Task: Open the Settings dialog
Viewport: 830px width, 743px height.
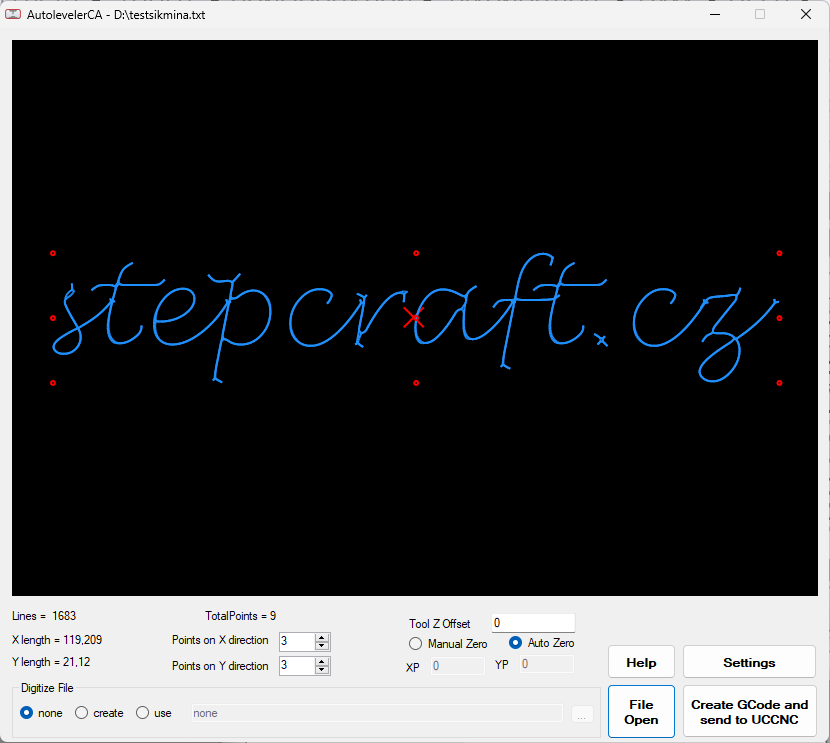Action: [x=749, y=662]
